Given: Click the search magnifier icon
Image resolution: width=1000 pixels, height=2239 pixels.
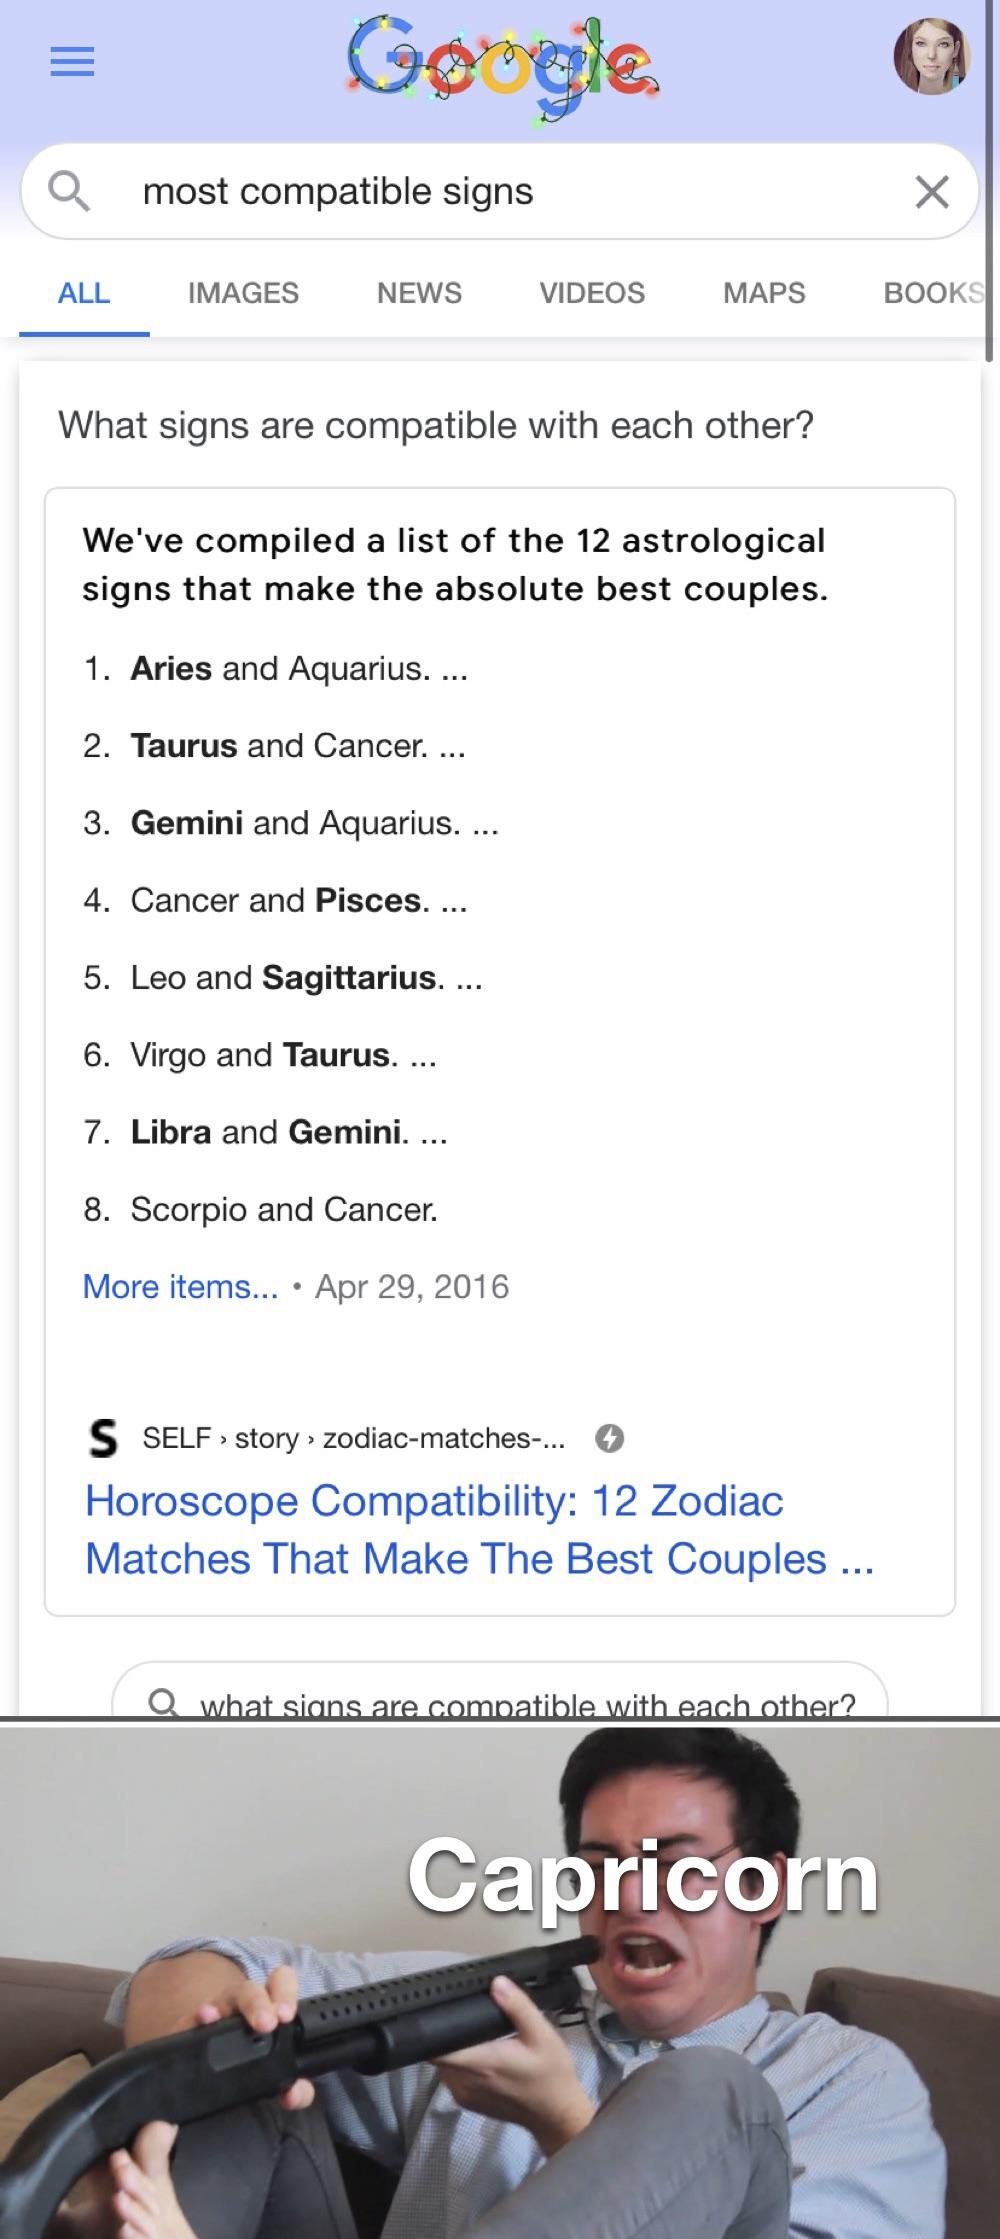Looking at the screenshot, I should pyautogui.click(x=68, y=190).
